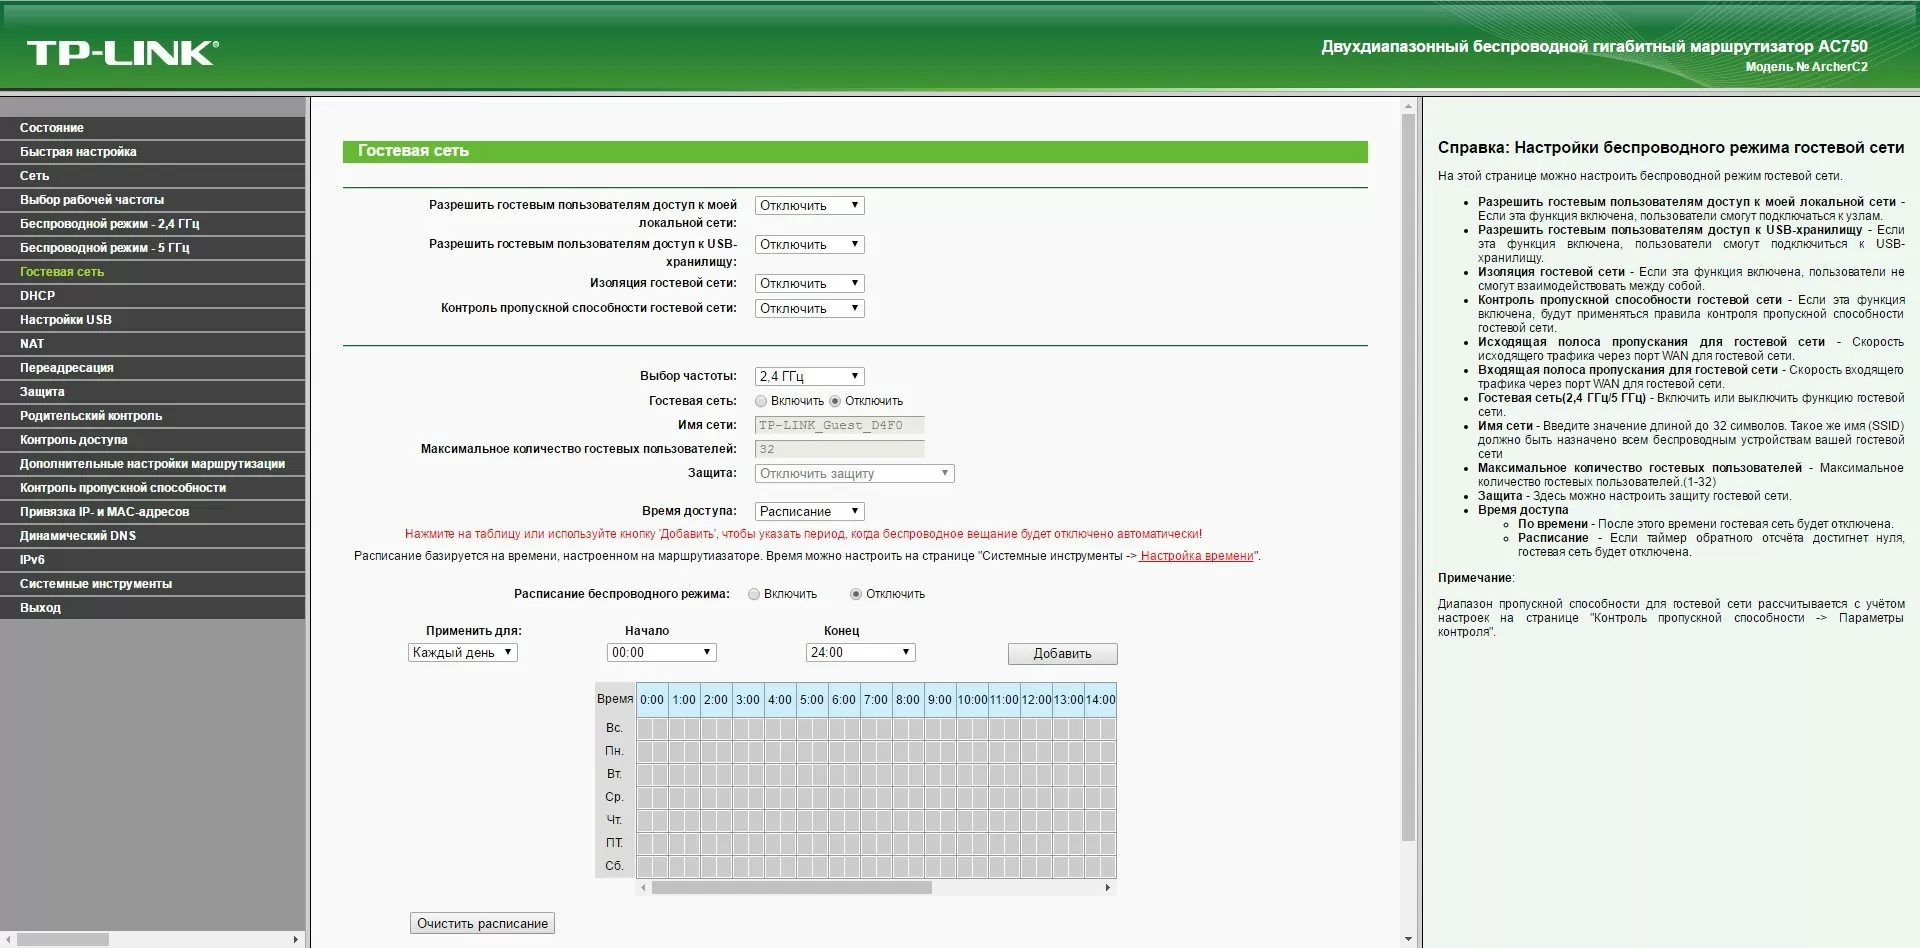Click main content vertical scrollbar thumb
The height and width of the screenshot is (948, 1920).
tap(1408, 476)
